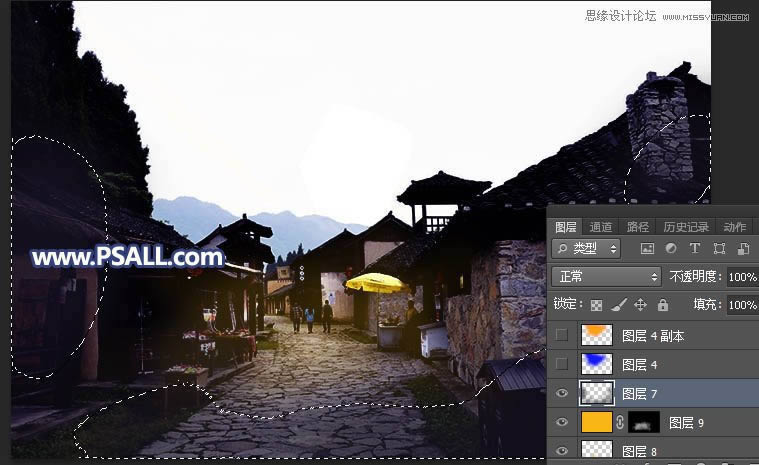Show the 图层 4 layer

(x=562, y=364)
